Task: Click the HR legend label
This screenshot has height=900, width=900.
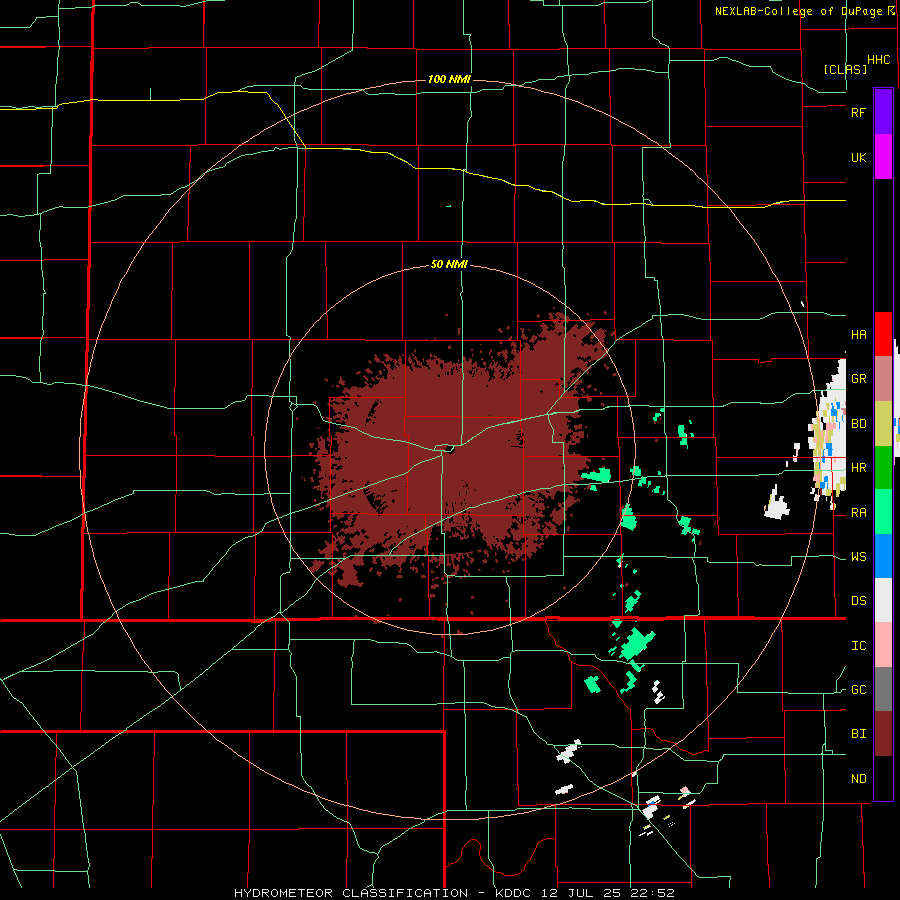Action: click(859, 468)
